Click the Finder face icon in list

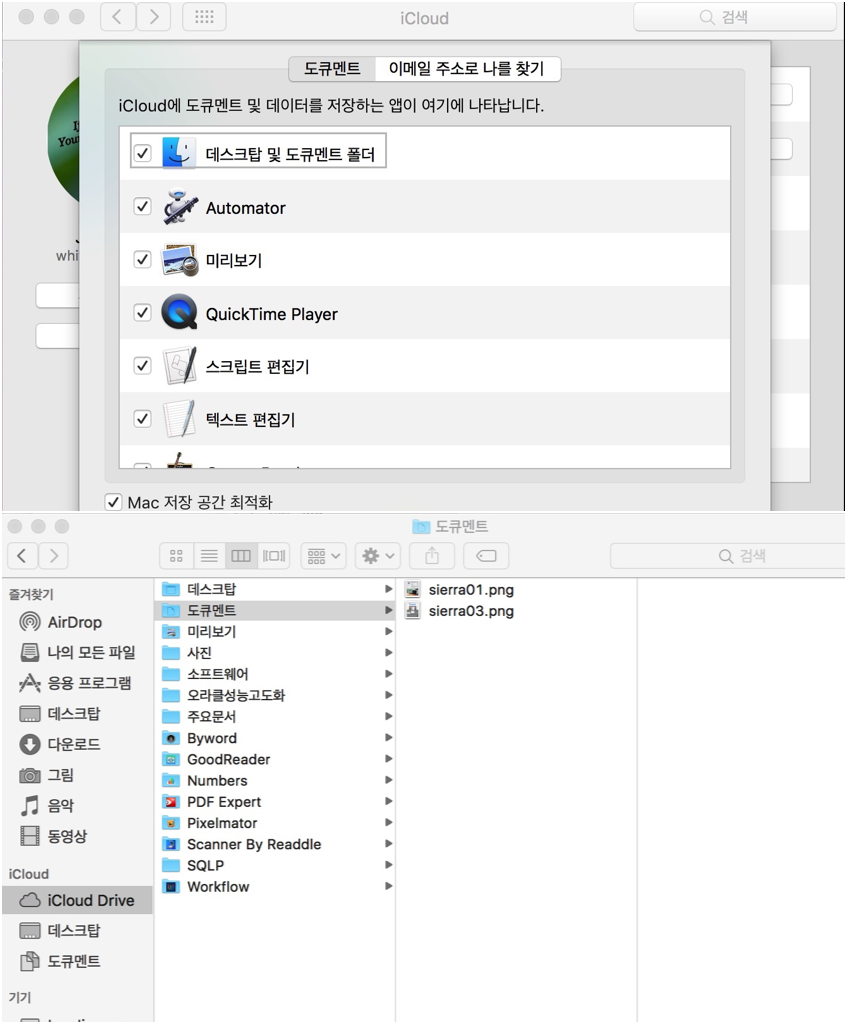(178, 153)
